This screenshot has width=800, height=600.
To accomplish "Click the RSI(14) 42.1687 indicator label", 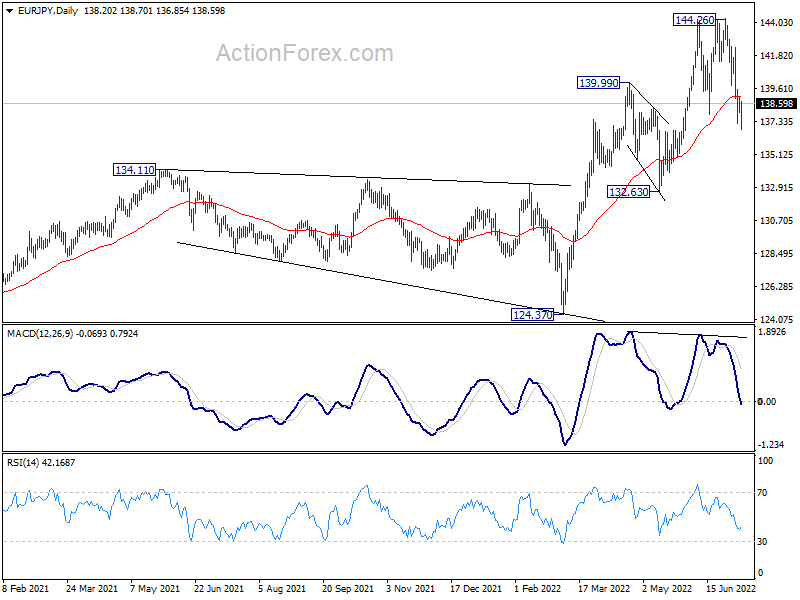I will tap(41, 463).
